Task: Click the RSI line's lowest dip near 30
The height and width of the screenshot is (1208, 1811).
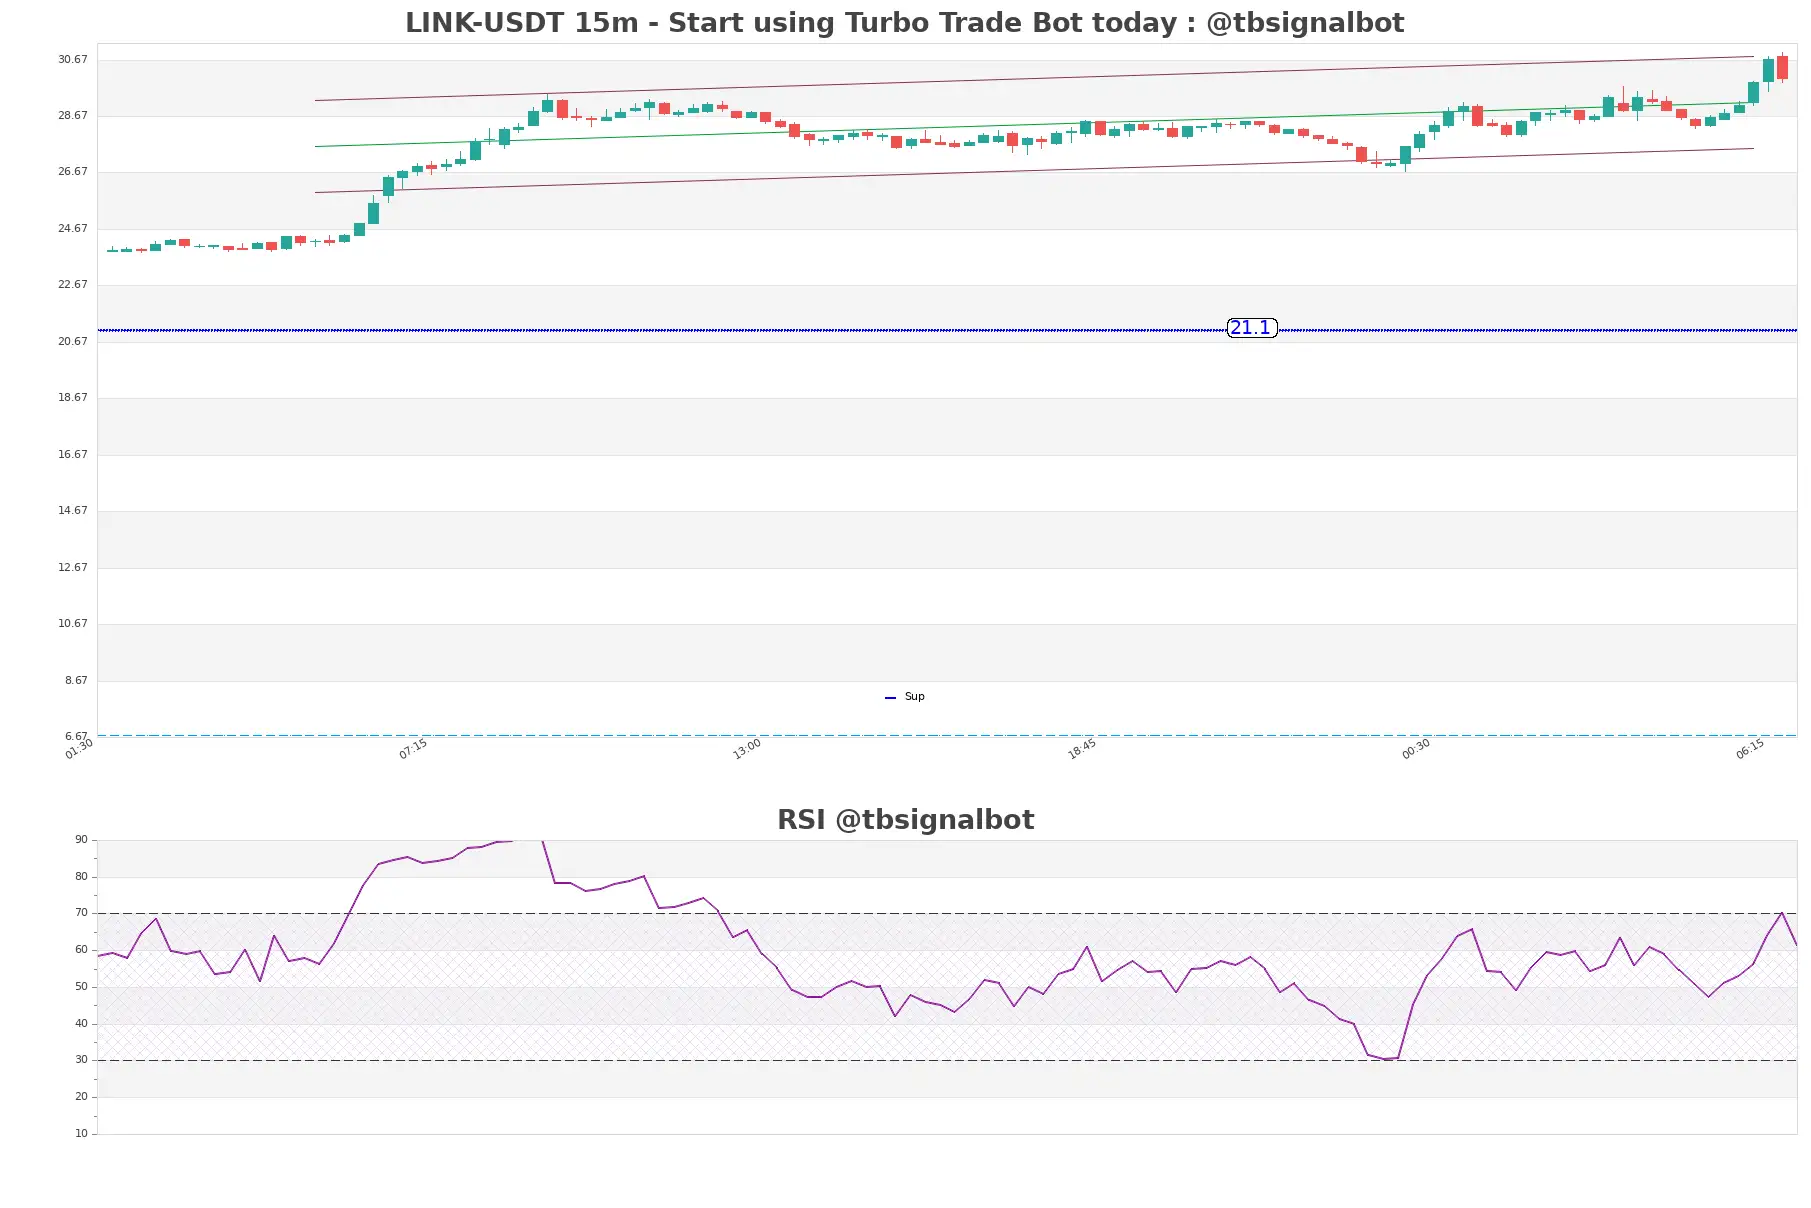Action: [x=1386, y=1058]
